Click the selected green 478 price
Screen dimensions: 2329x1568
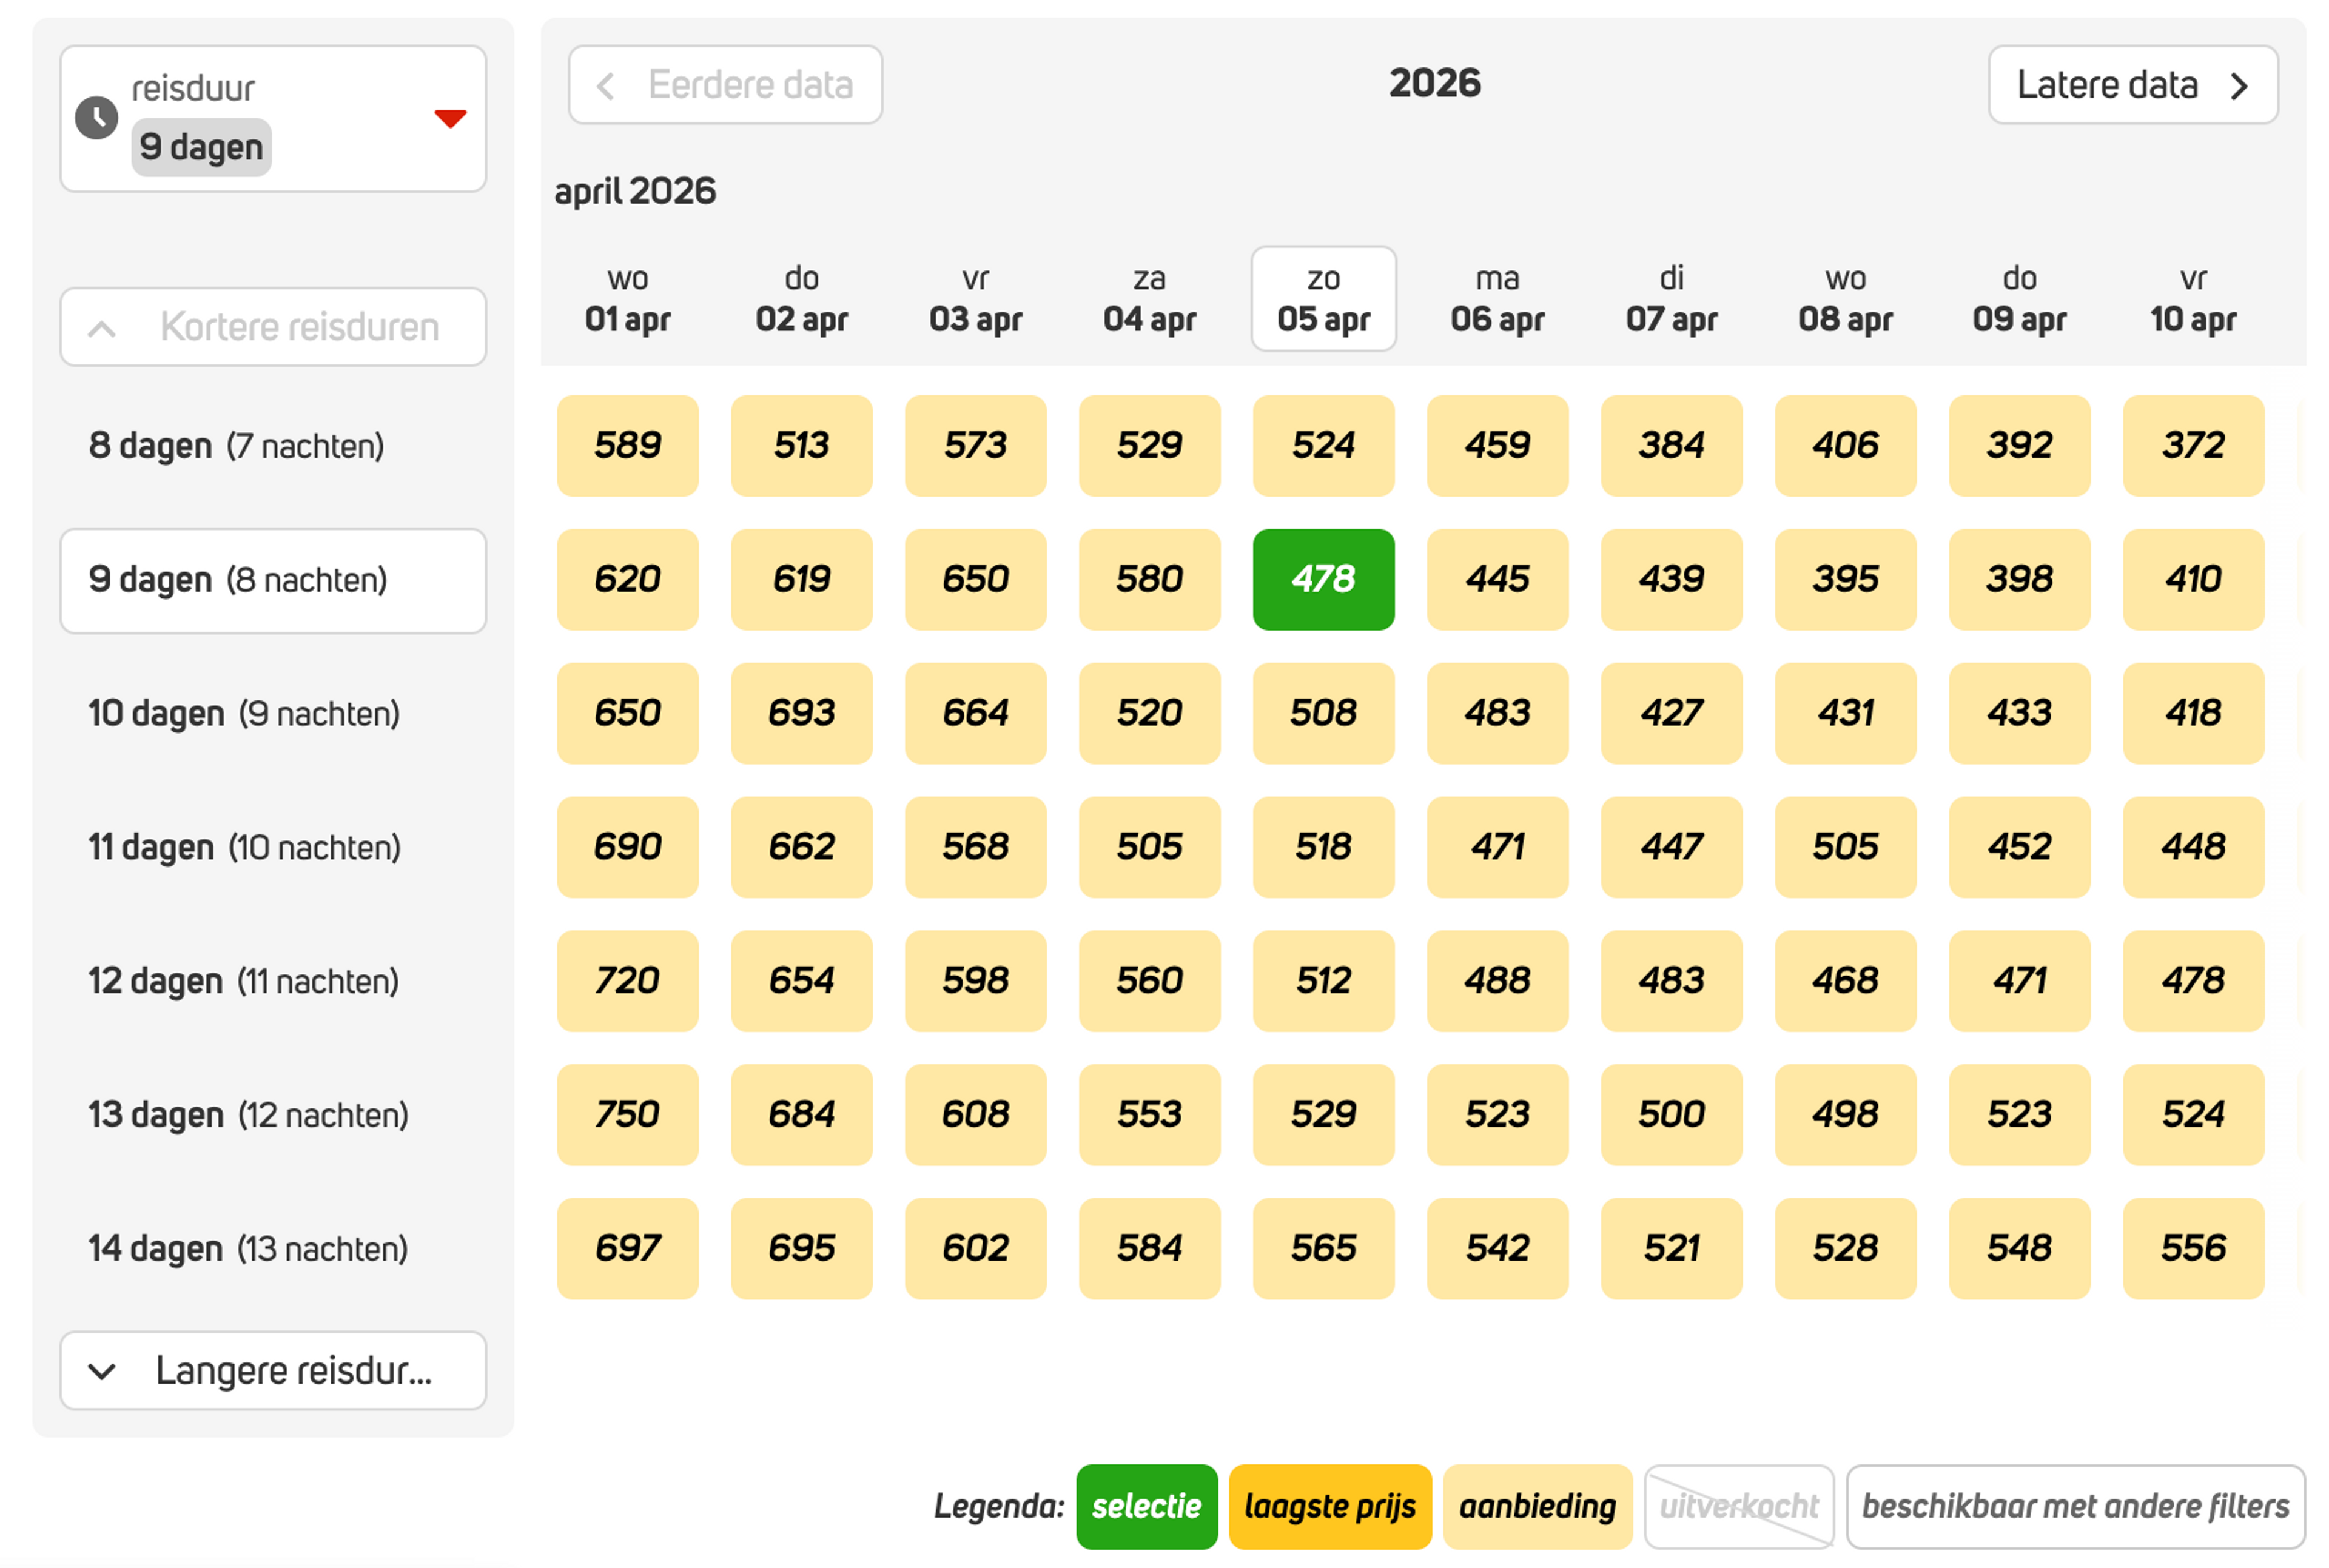[1323, 580]
